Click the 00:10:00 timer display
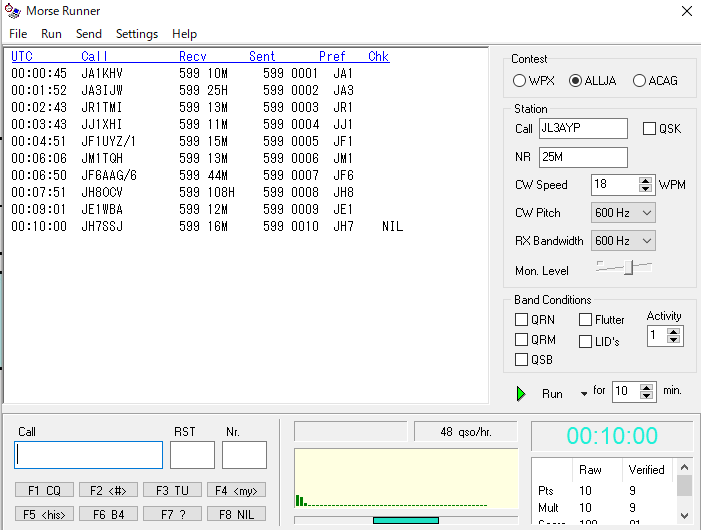Viewport: 701px width, 530px height. [612, 436]
